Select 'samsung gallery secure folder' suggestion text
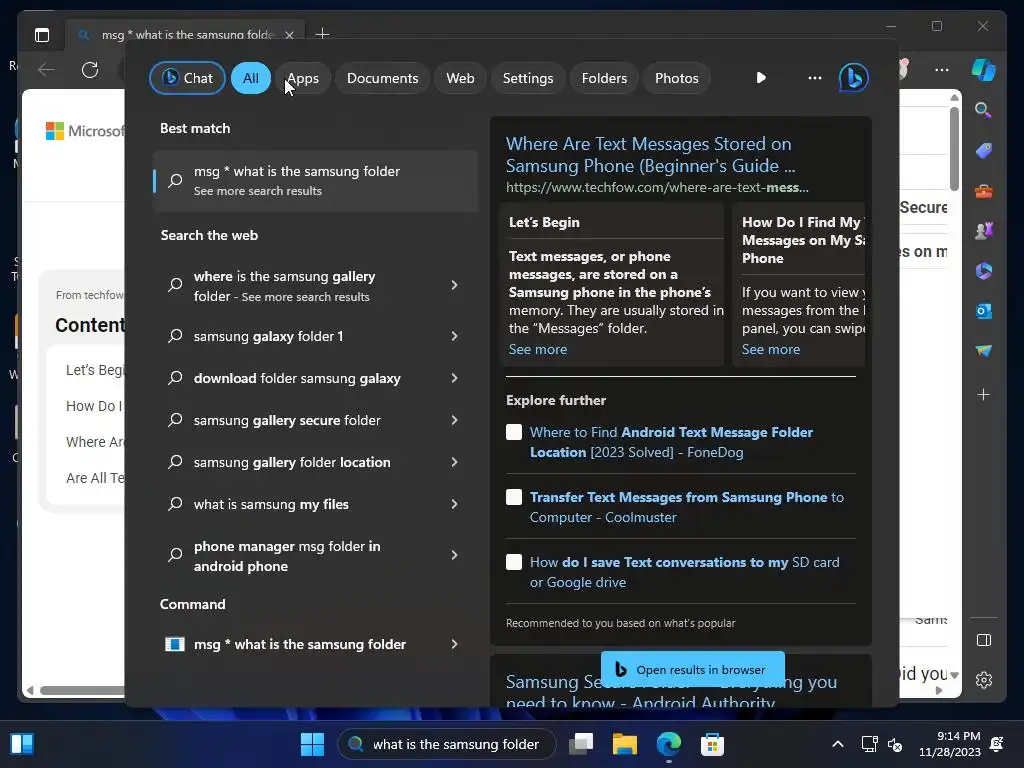 [287, 420]
